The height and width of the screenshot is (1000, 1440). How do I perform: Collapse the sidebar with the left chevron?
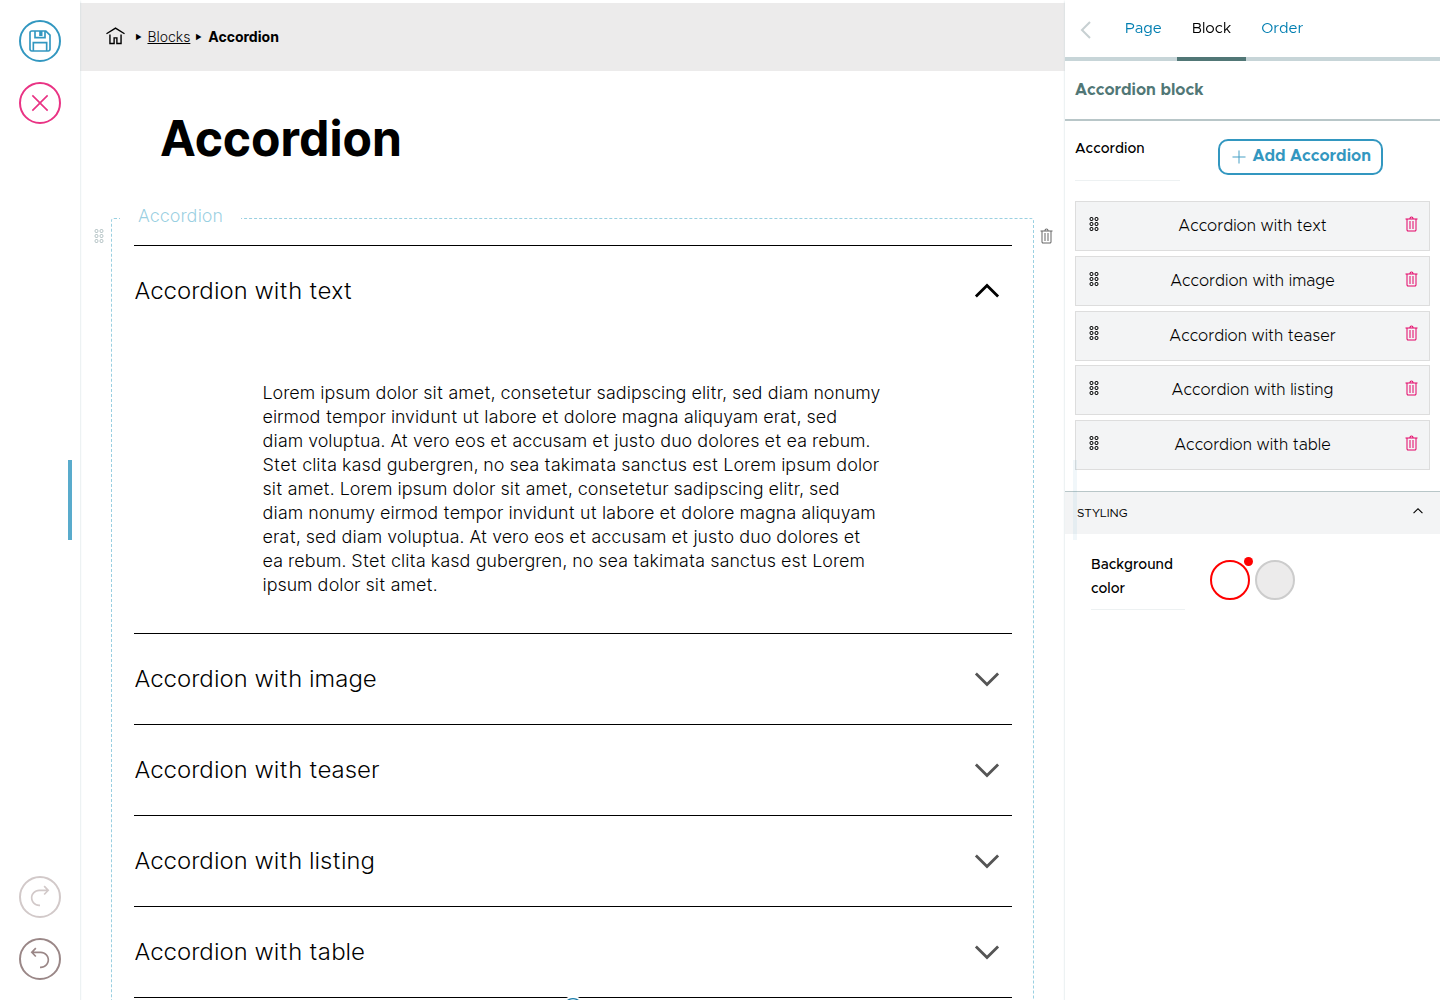coord(1086,29)
